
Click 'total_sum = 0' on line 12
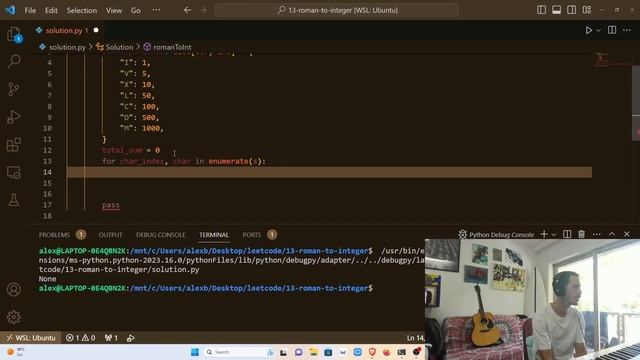pyautogui.click(x=131, y=150)
